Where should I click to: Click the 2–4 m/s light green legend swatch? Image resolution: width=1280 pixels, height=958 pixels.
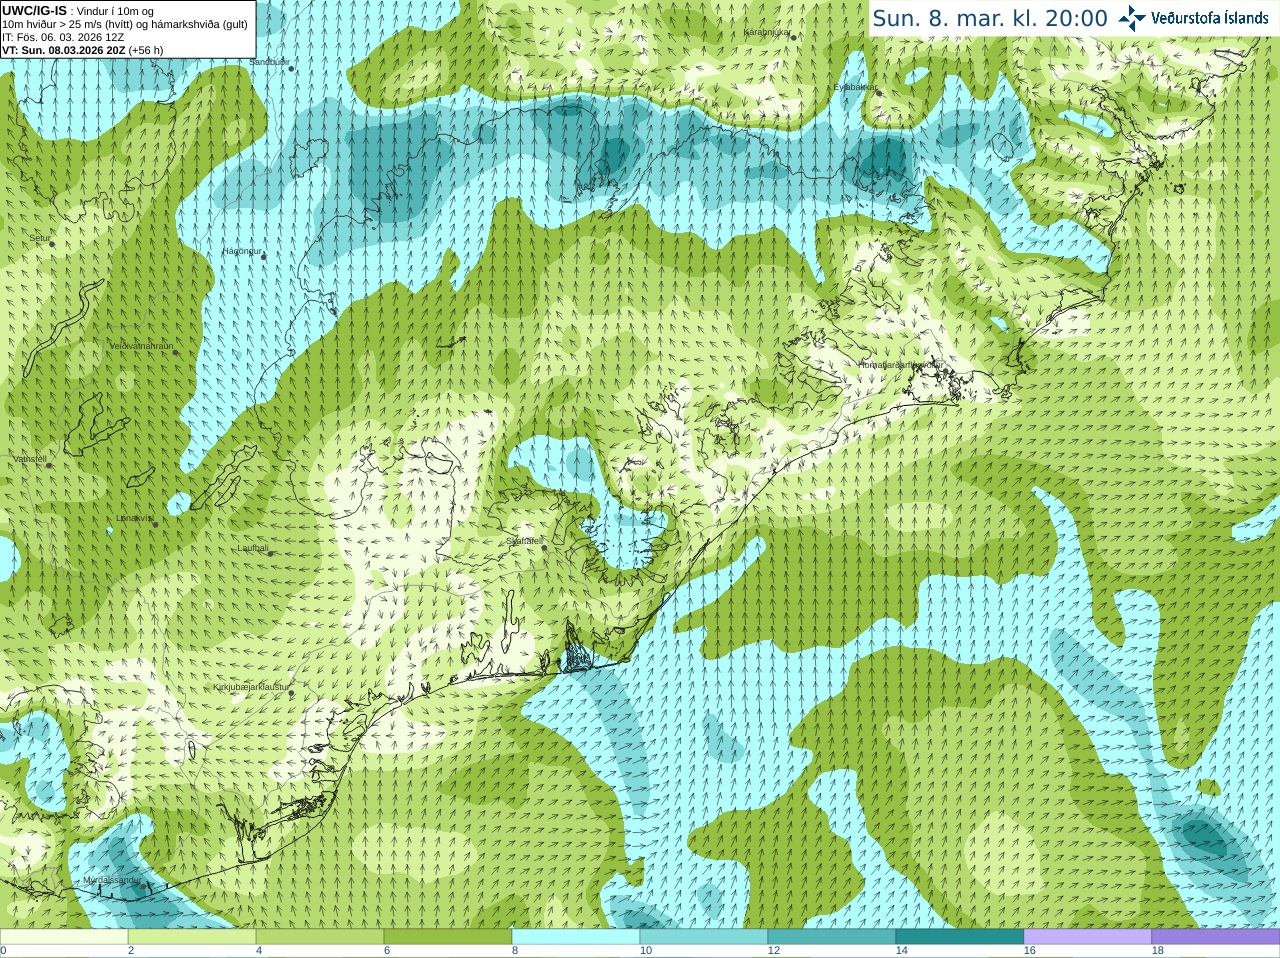192,937
